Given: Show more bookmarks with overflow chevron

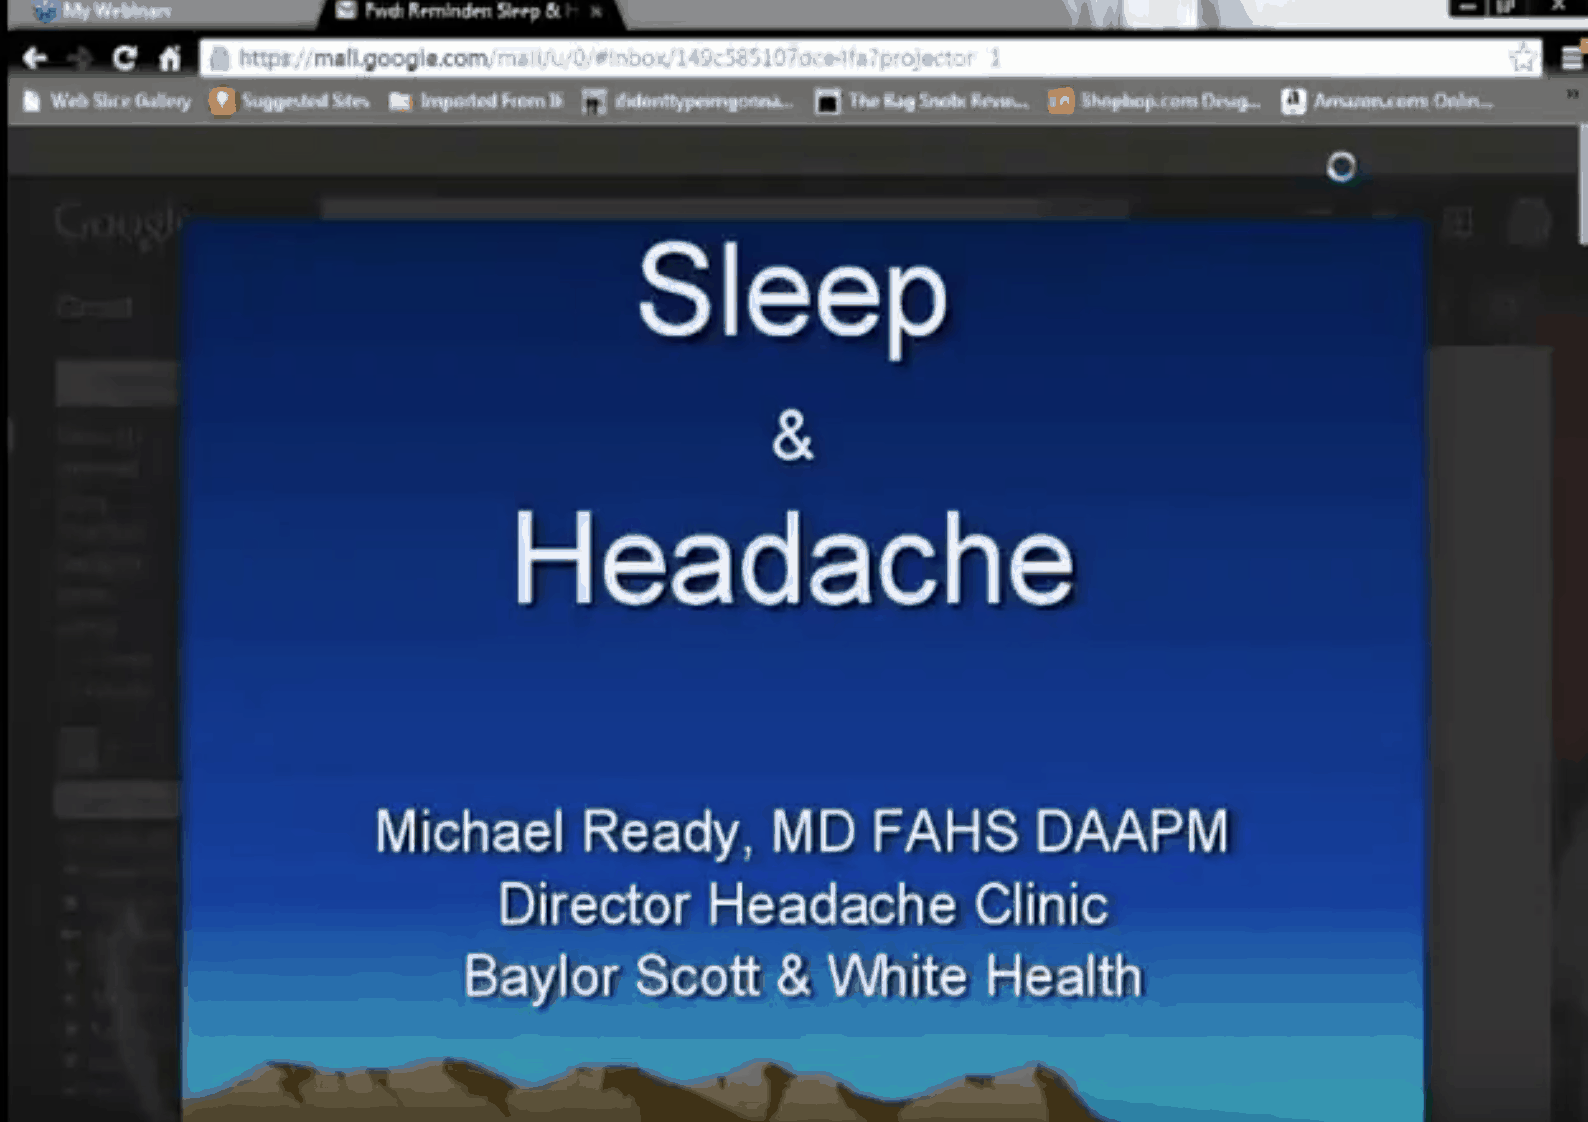Looking at the screenshot, I should (1572, 95).
